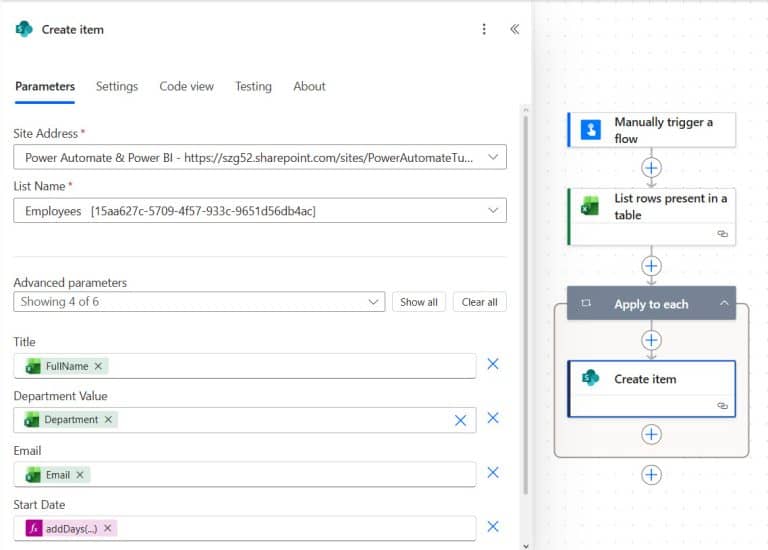Click the Excel icon on List rows card

click(590, 206)
